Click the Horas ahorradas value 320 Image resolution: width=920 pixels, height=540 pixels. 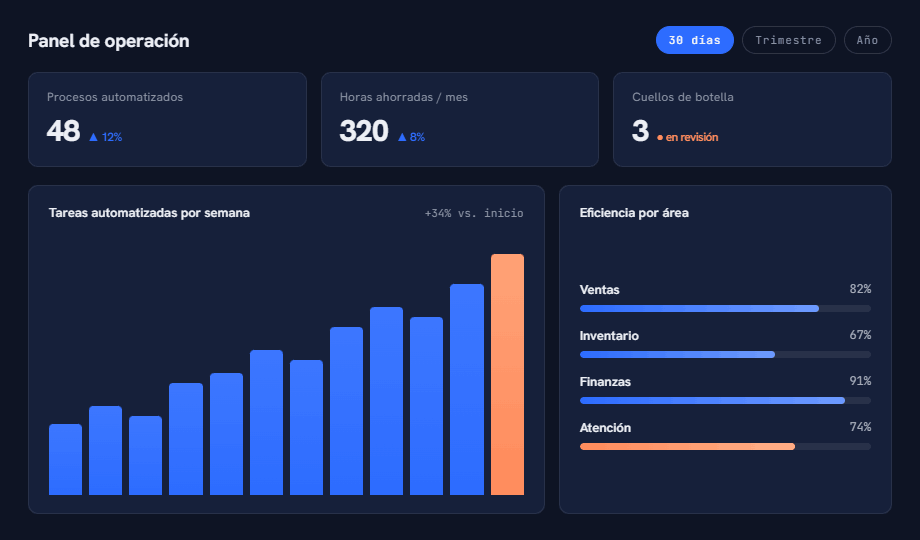coord(364,131)
